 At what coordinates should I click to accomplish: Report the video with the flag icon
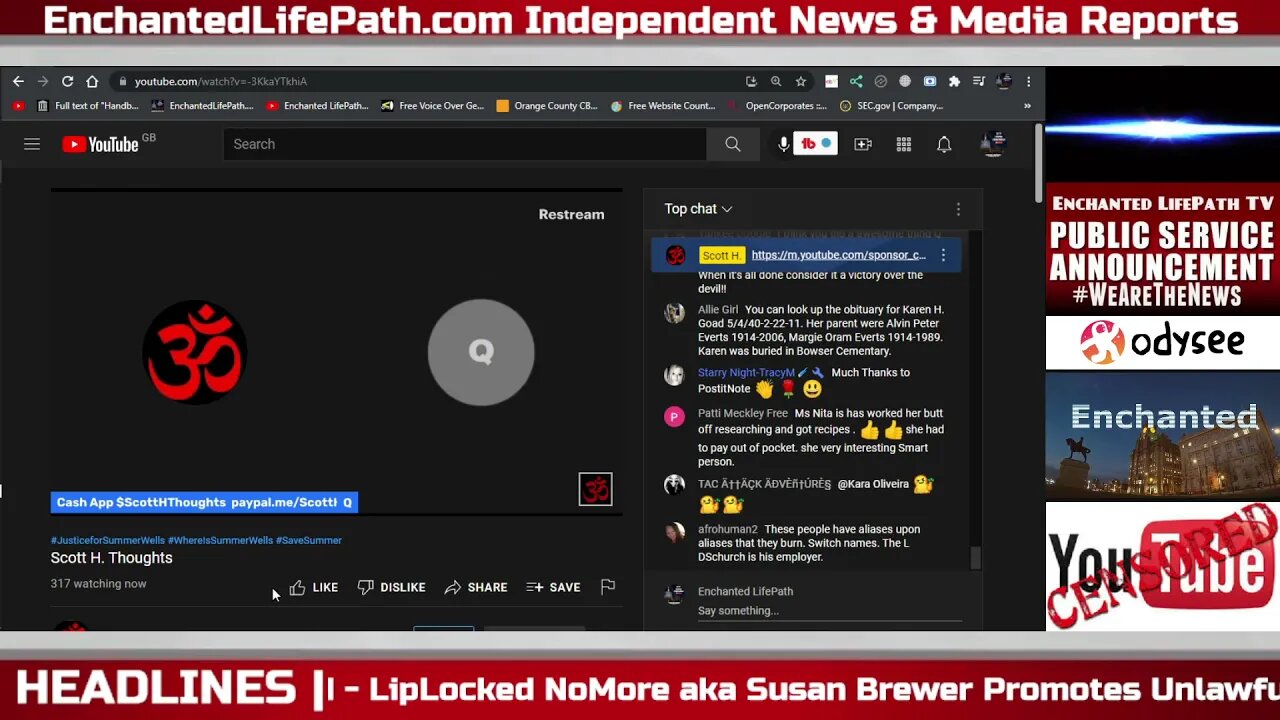click(608, 587)
